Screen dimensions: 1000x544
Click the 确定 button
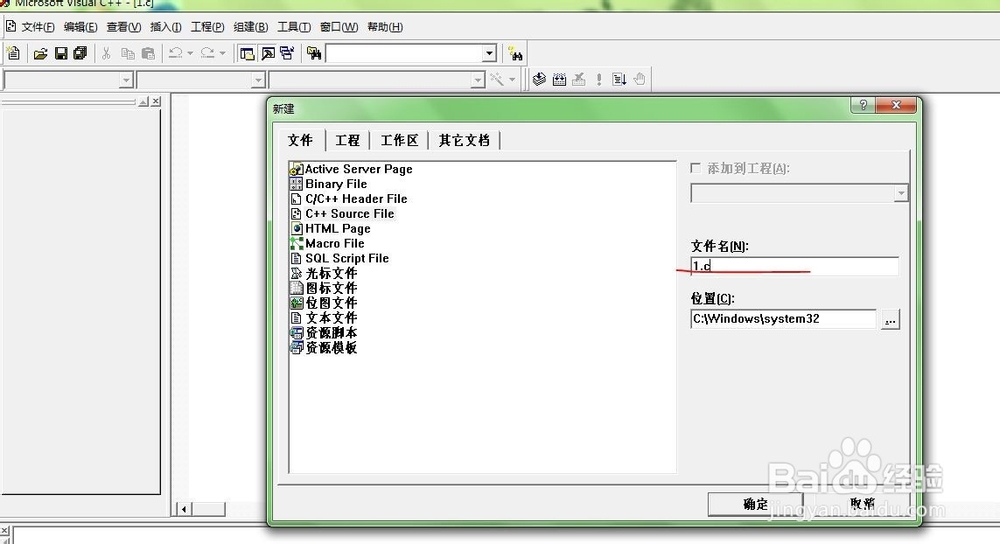755,504
